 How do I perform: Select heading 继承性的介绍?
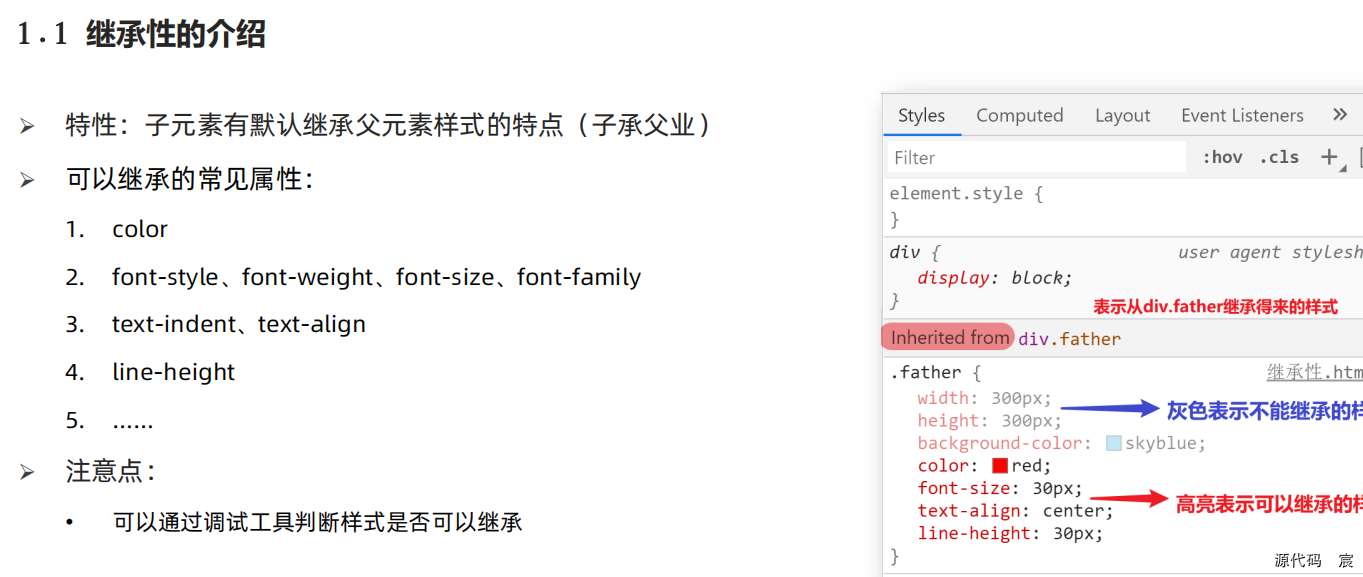point(176,35)
